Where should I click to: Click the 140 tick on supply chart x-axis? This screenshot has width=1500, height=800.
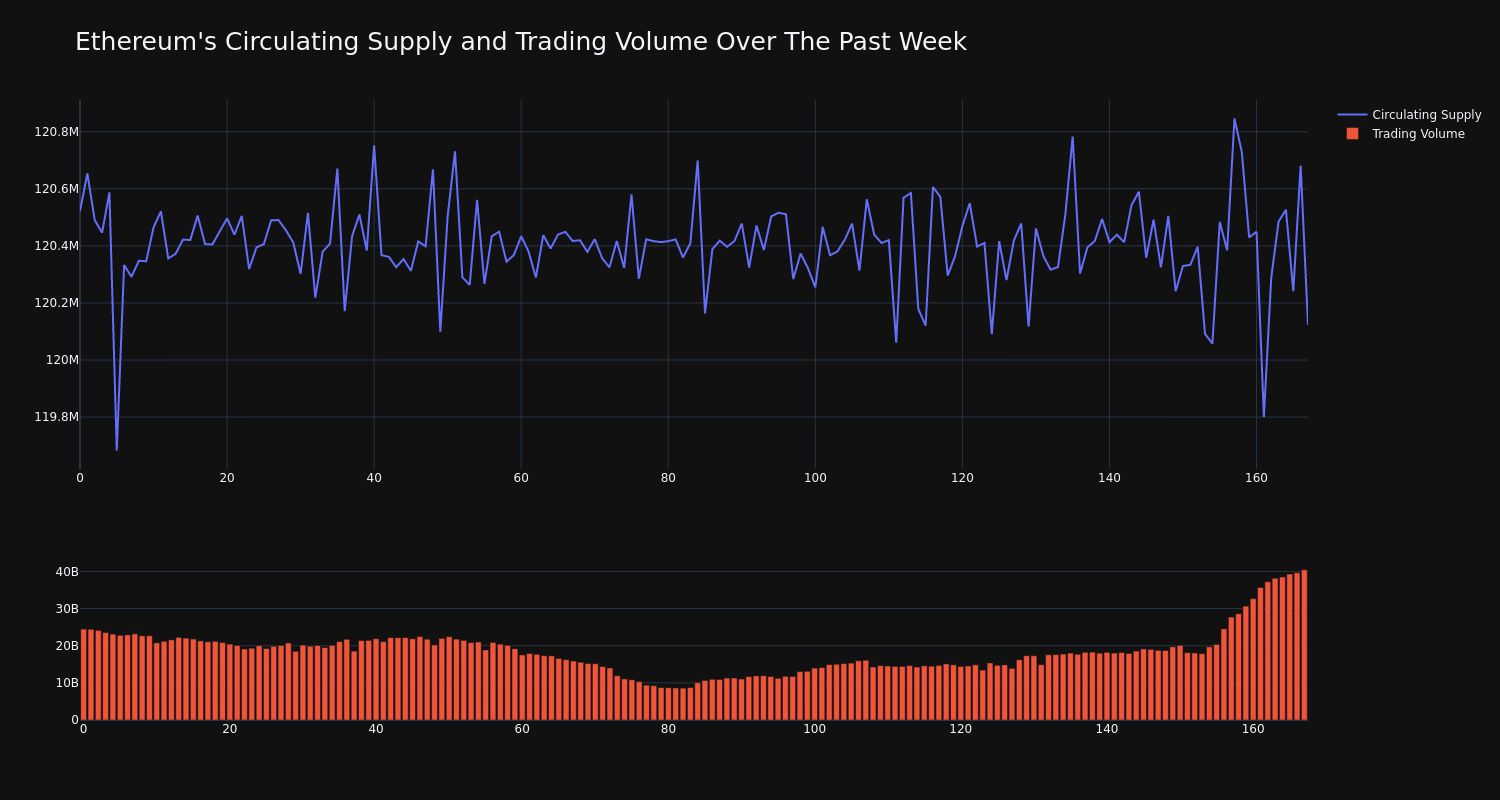coord(1109,478)
